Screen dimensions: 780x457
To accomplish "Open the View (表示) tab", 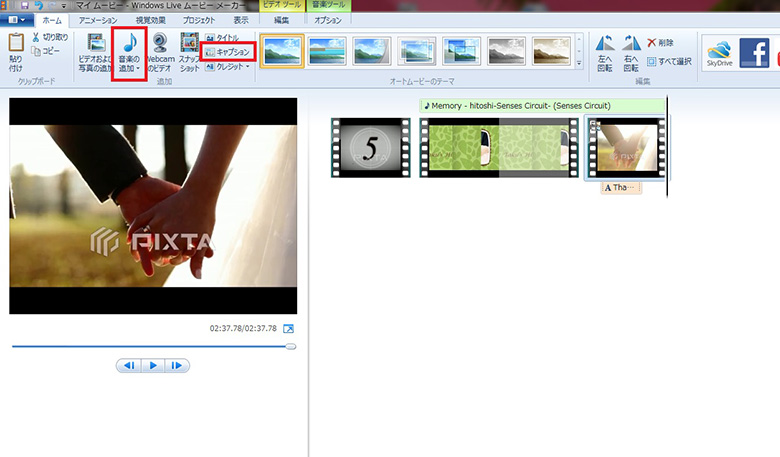I will click(x=241, y=20).
